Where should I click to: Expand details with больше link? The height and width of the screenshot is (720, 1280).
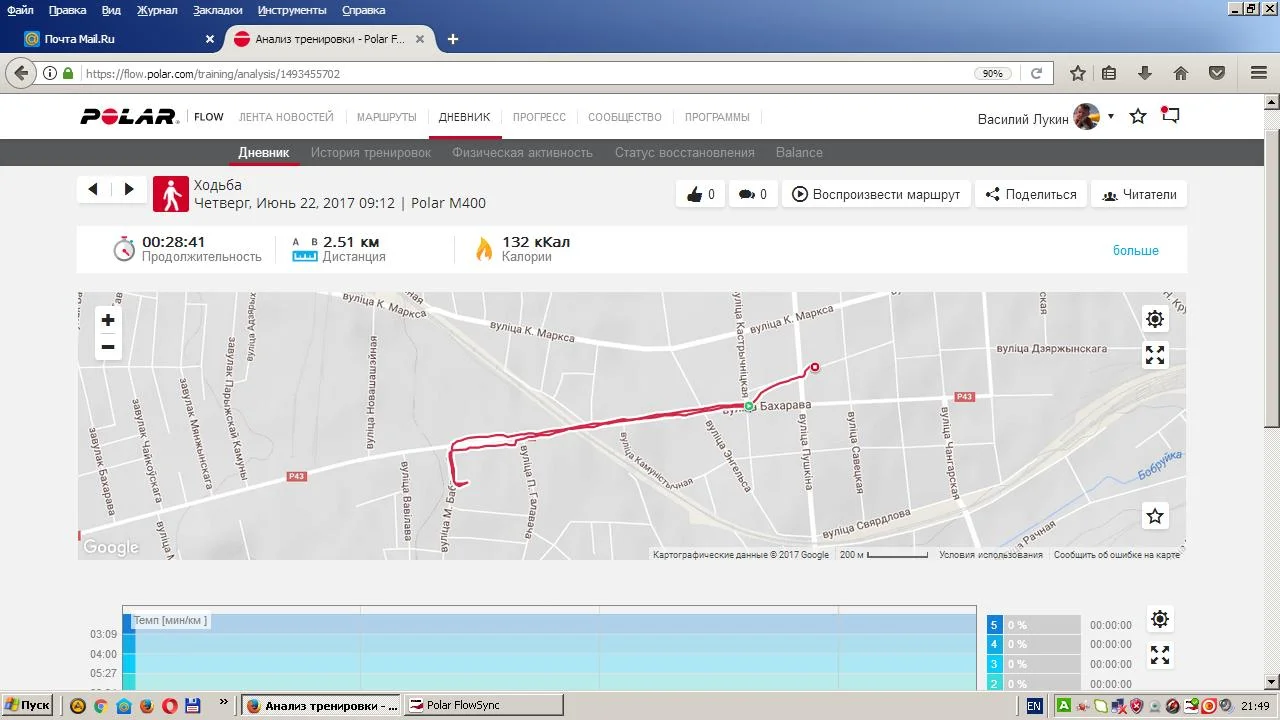[1136, 250]
